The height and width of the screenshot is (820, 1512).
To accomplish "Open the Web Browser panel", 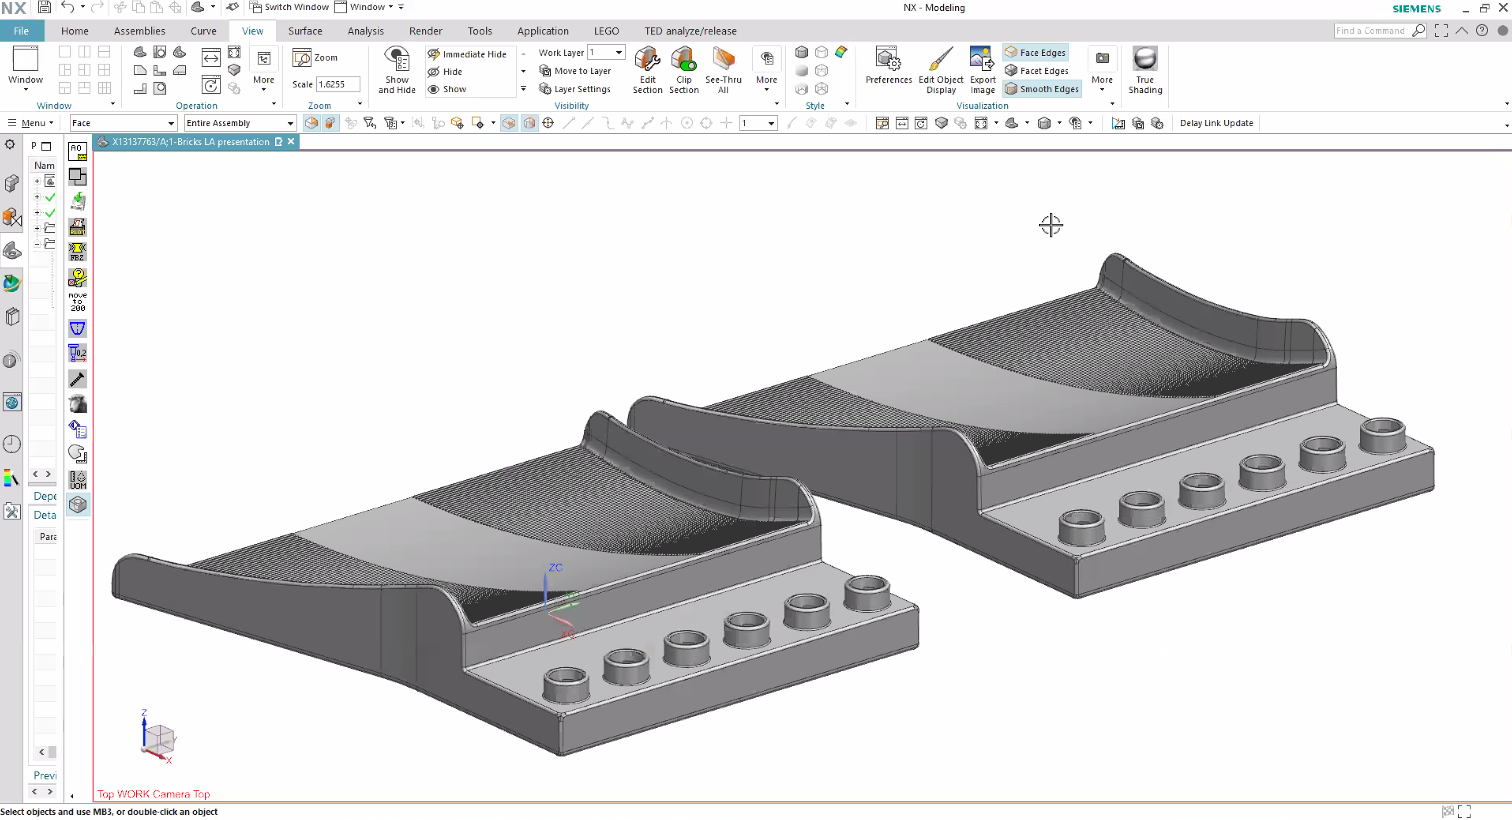I will point(12,403).
